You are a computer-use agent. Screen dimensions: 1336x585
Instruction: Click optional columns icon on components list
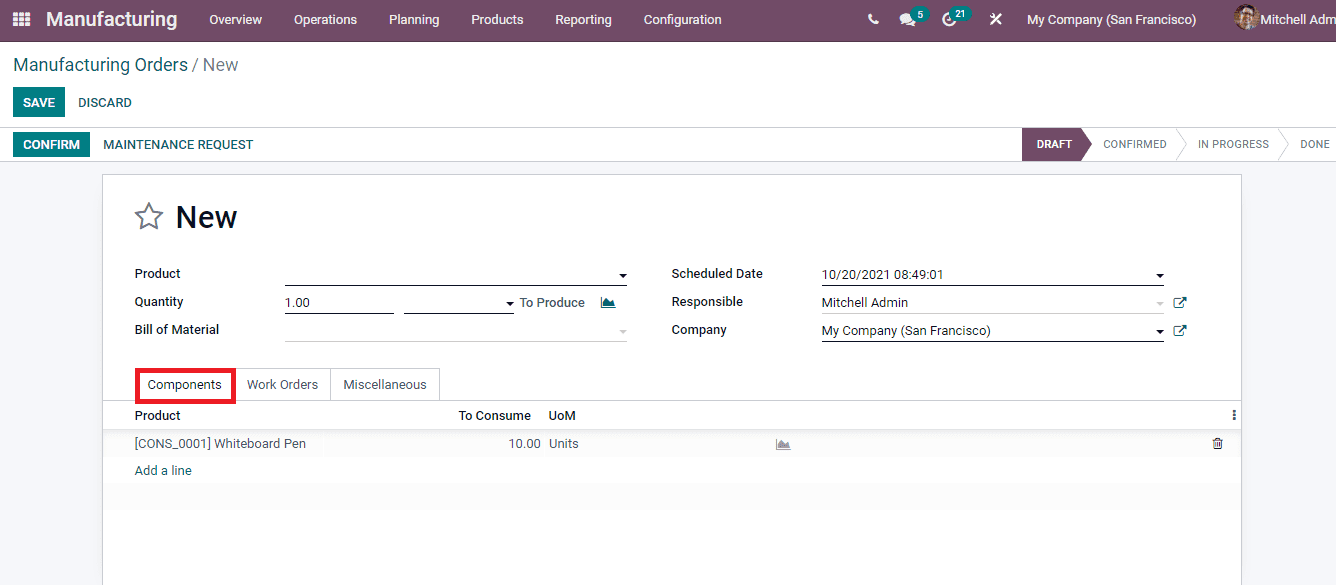tap(1233, 414)
